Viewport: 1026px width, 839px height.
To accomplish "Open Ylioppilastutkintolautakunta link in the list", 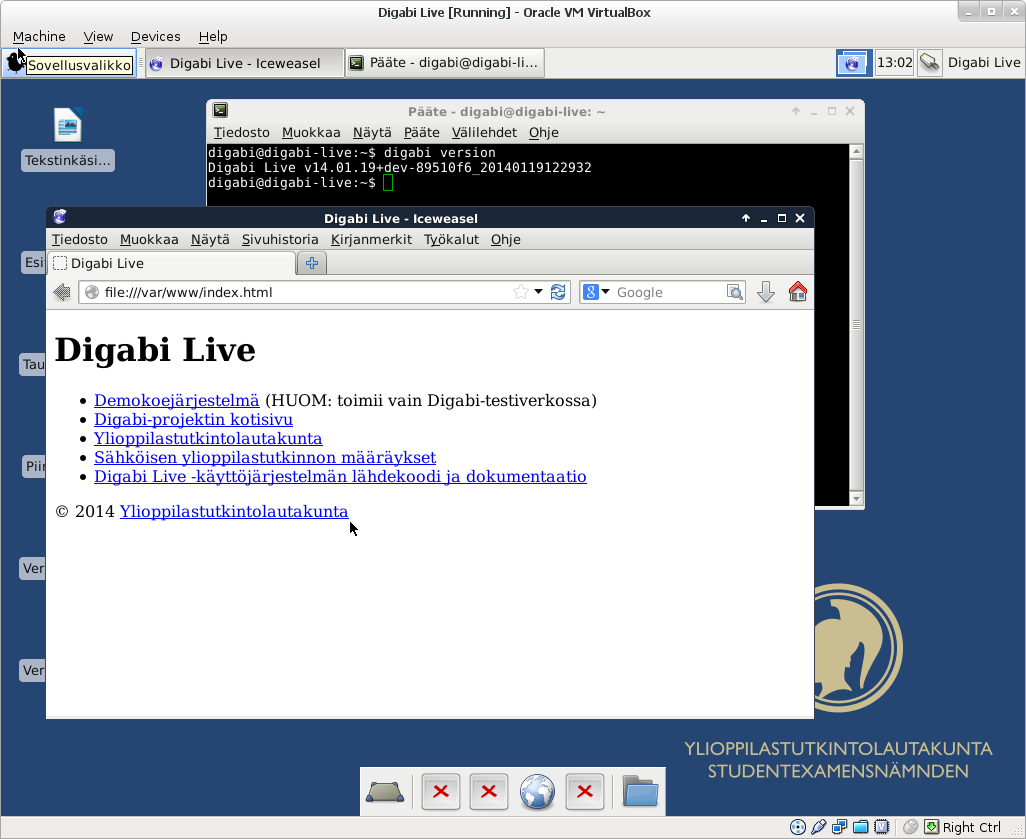I will pyautogui.click(x=208, y=438).
